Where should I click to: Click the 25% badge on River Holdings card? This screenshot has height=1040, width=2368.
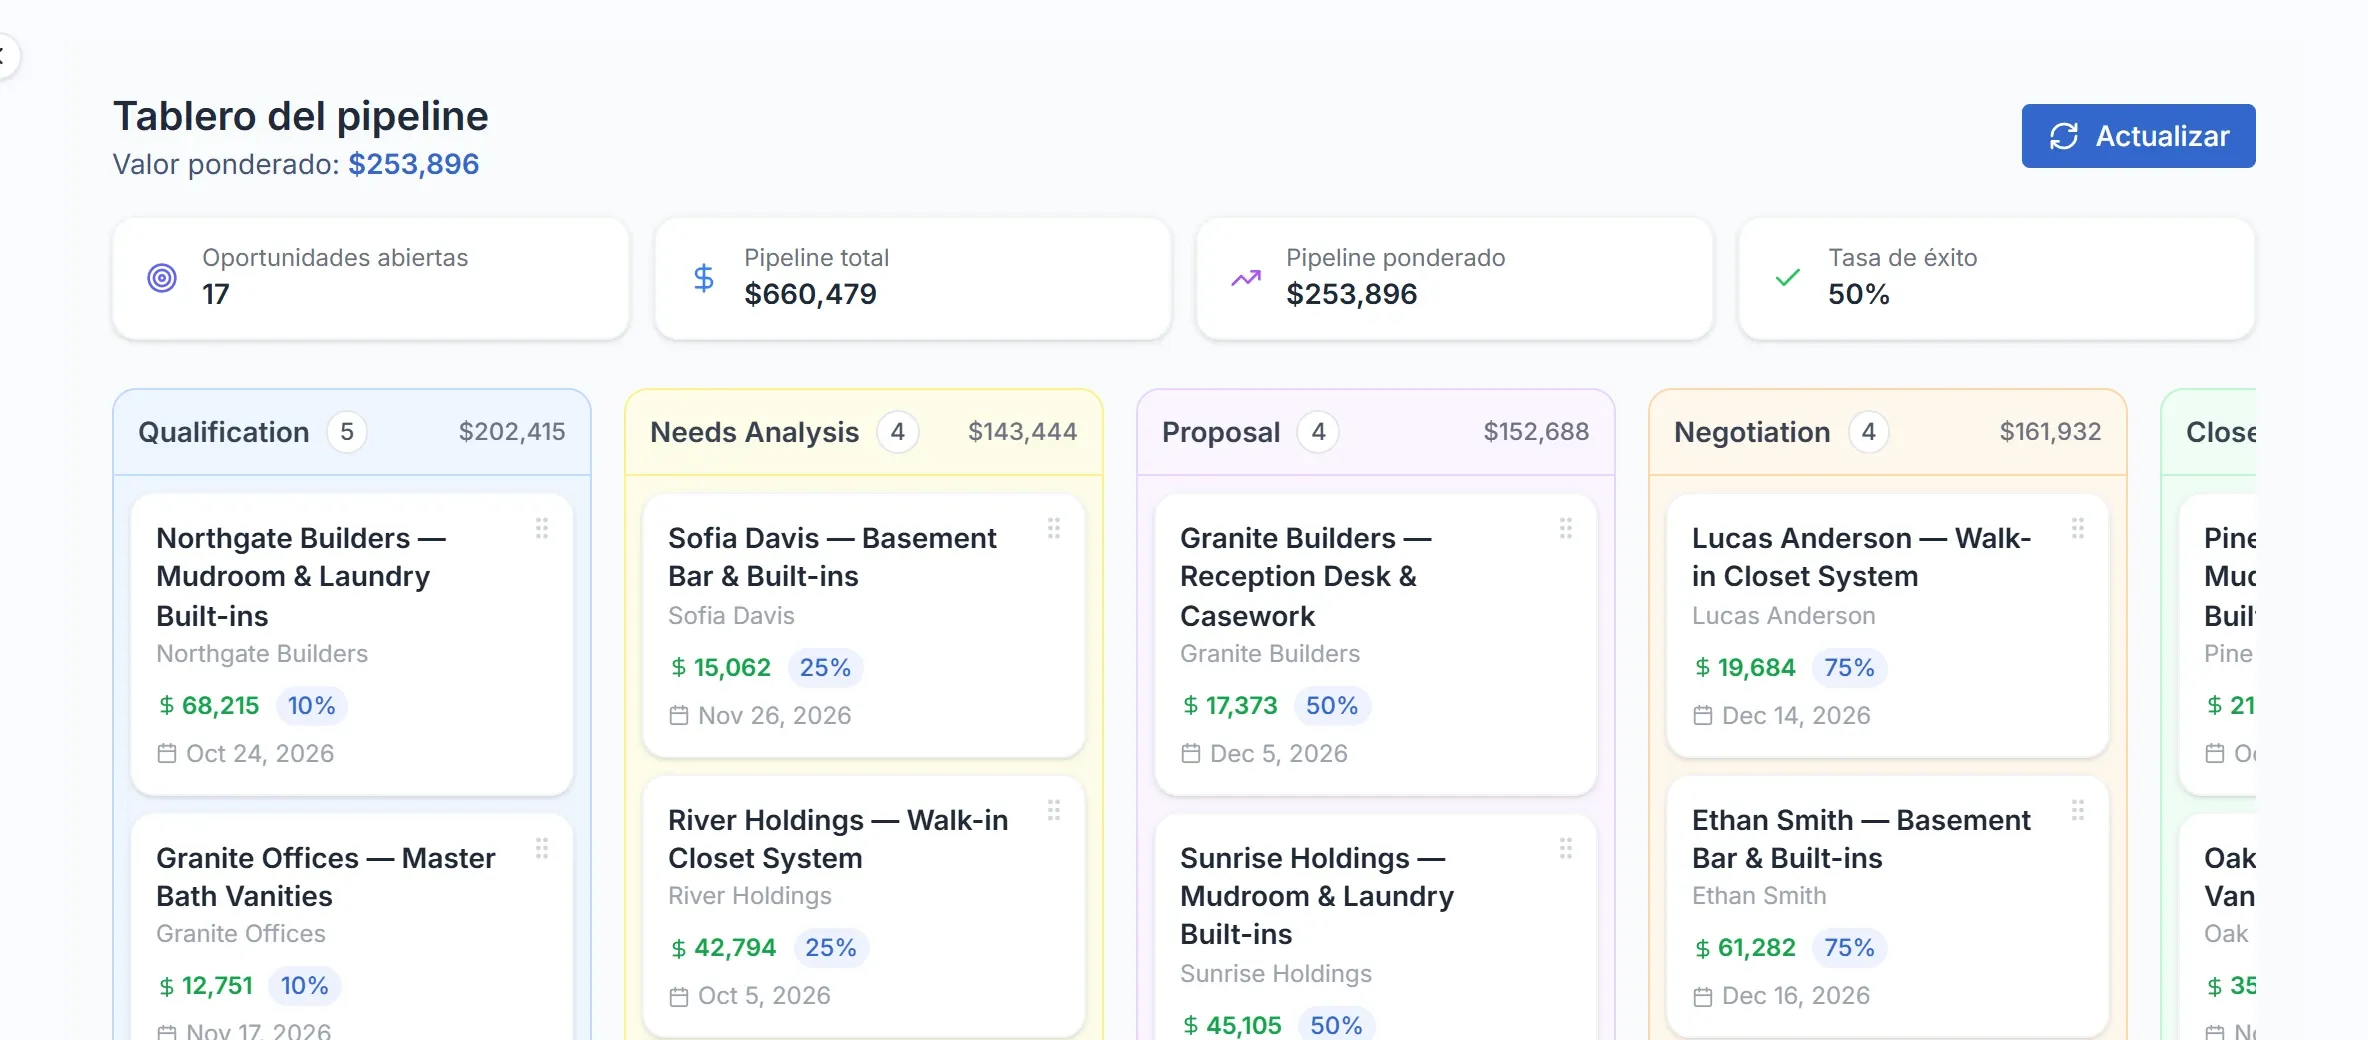(831, 948)
